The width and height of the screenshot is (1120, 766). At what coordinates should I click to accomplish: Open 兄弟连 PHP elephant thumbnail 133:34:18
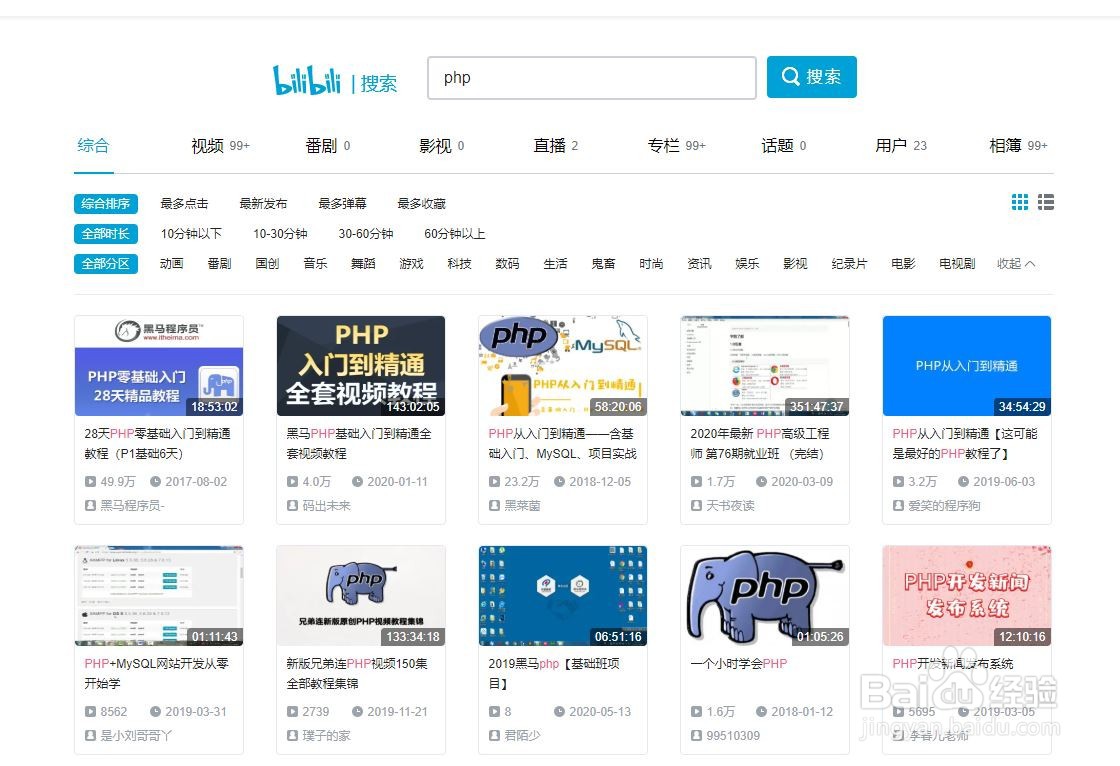coord(361,596)
